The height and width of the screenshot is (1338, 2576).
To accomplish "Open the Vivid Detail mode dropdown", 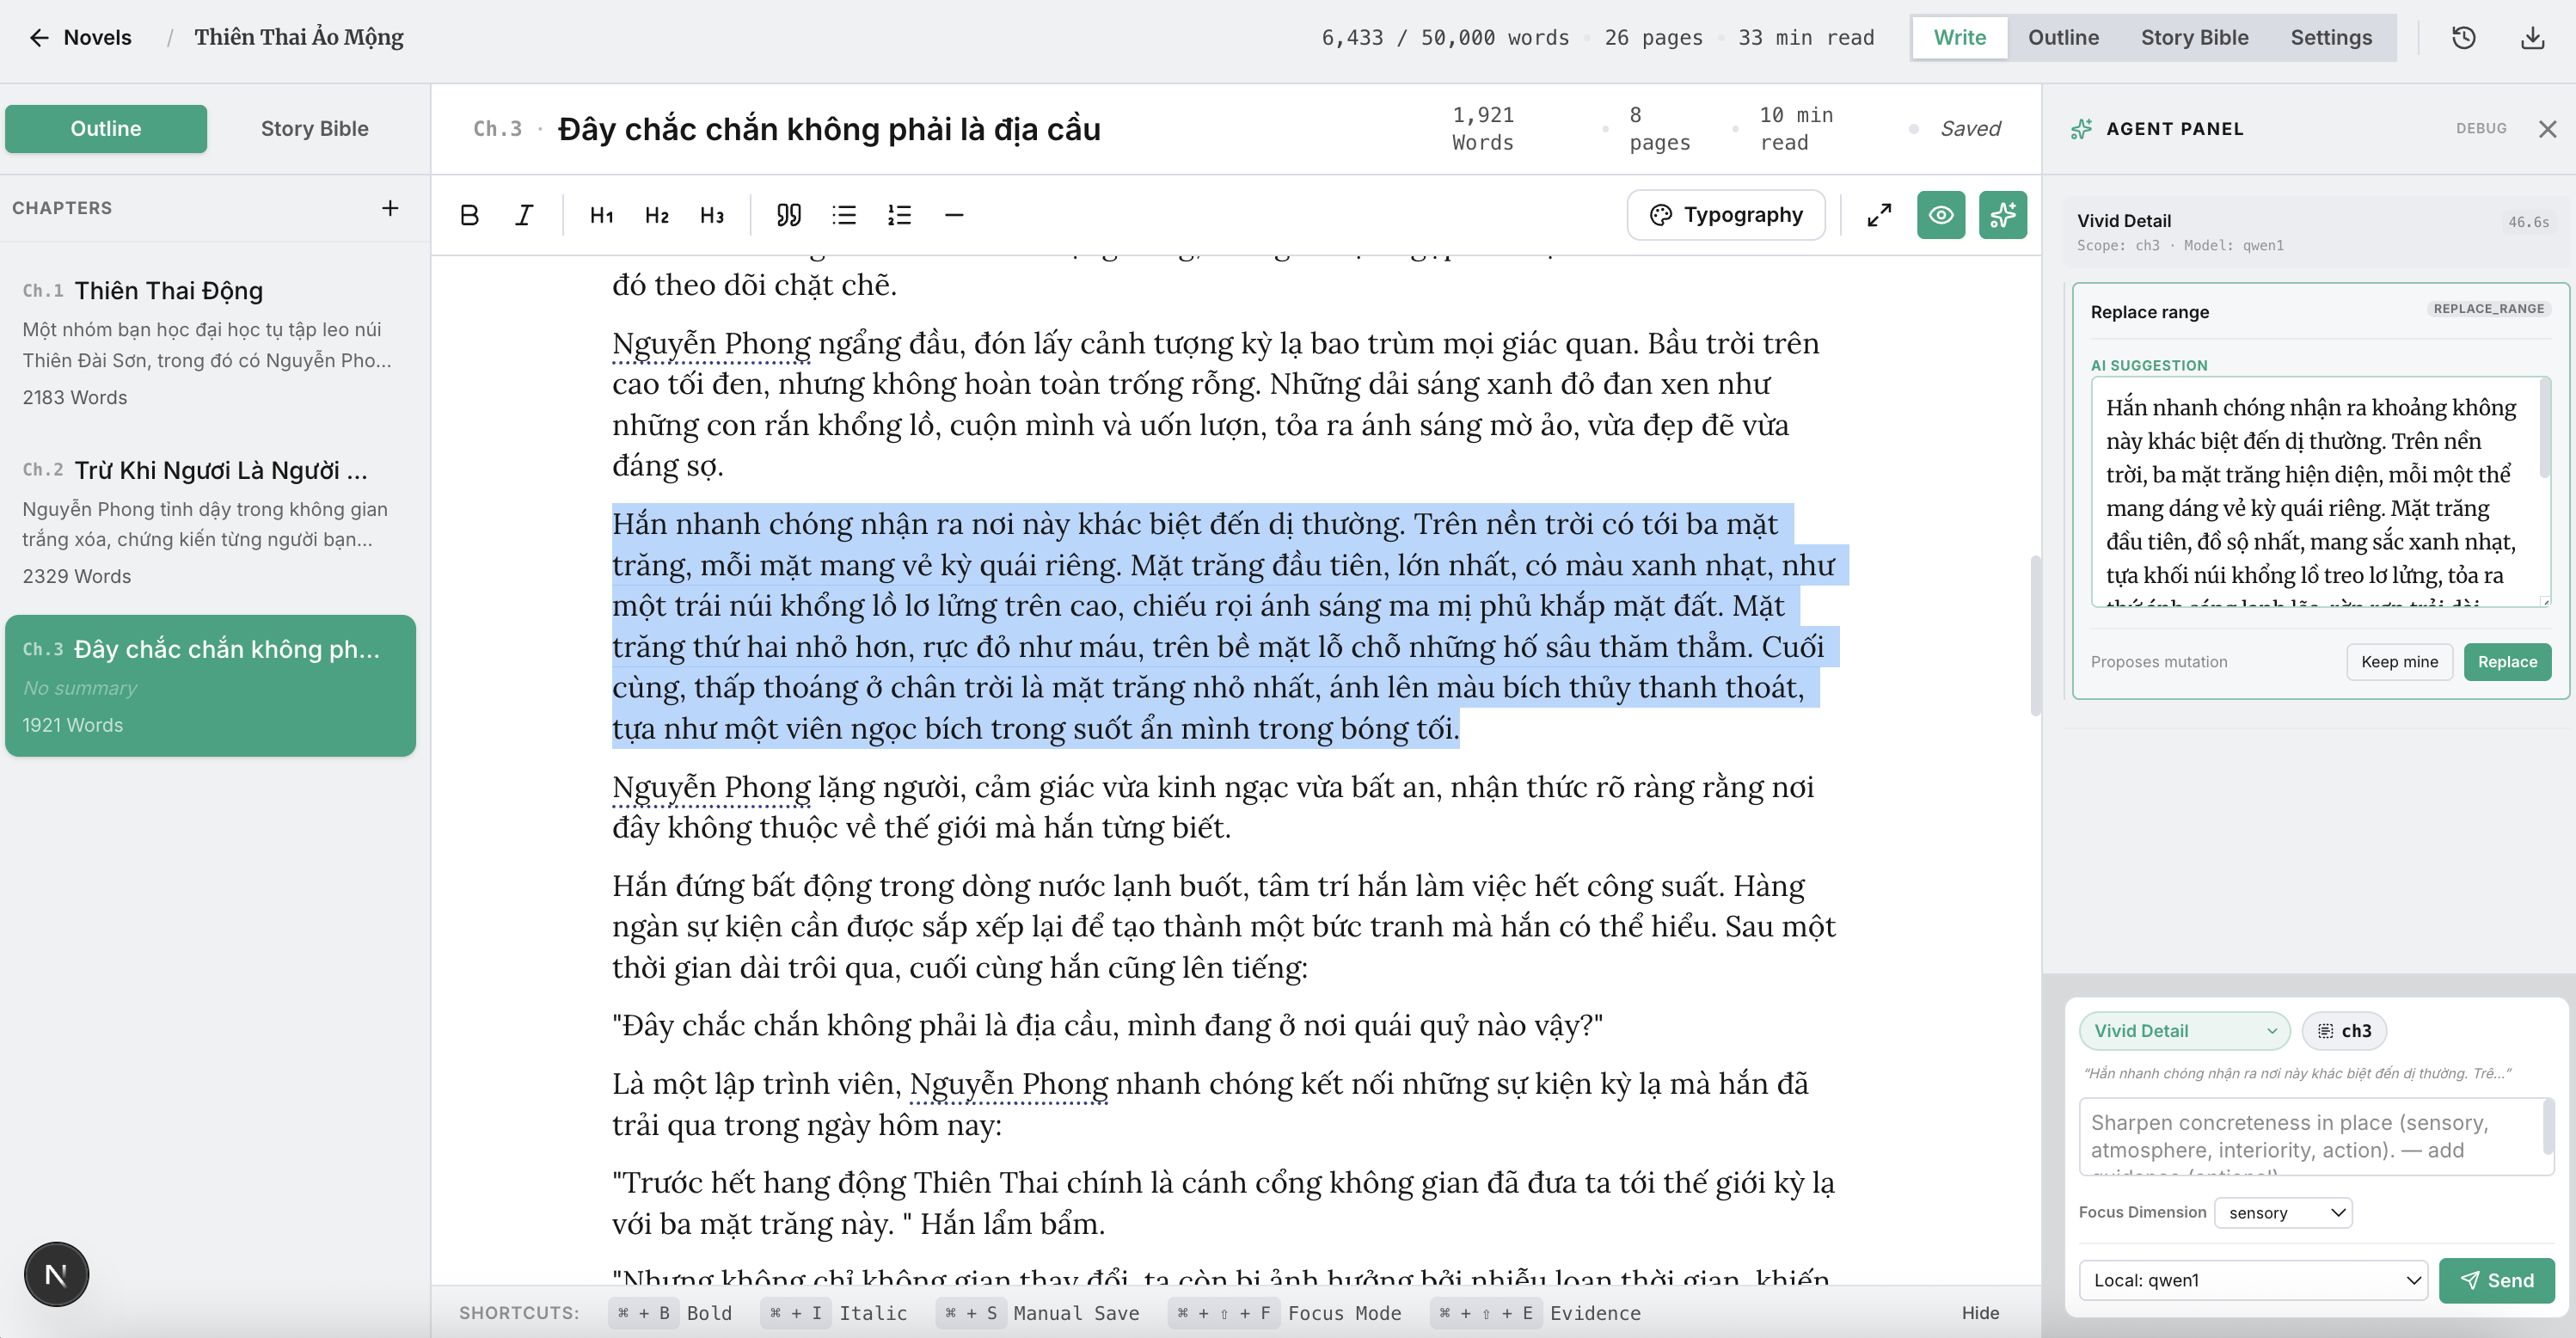I will [x=2184, y=1031].
